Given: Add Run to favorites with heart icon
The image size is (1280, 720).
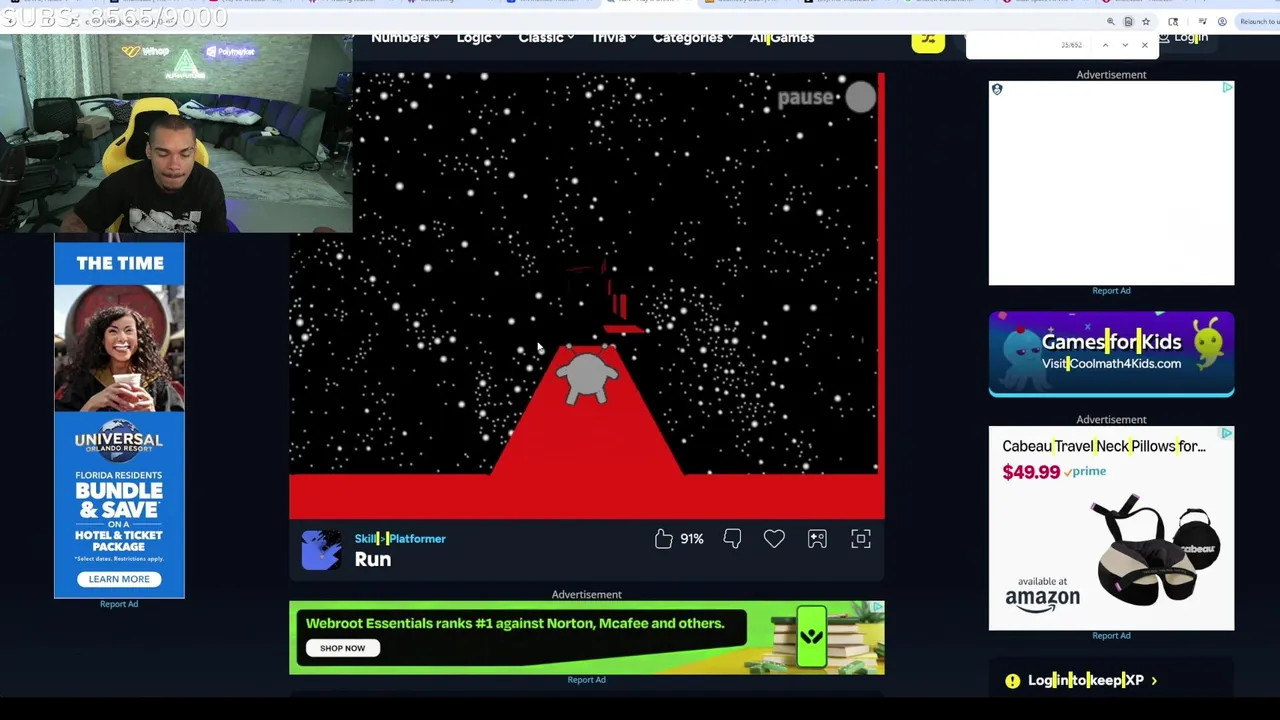Looking at the screenshot, I should tap(774, 539).
